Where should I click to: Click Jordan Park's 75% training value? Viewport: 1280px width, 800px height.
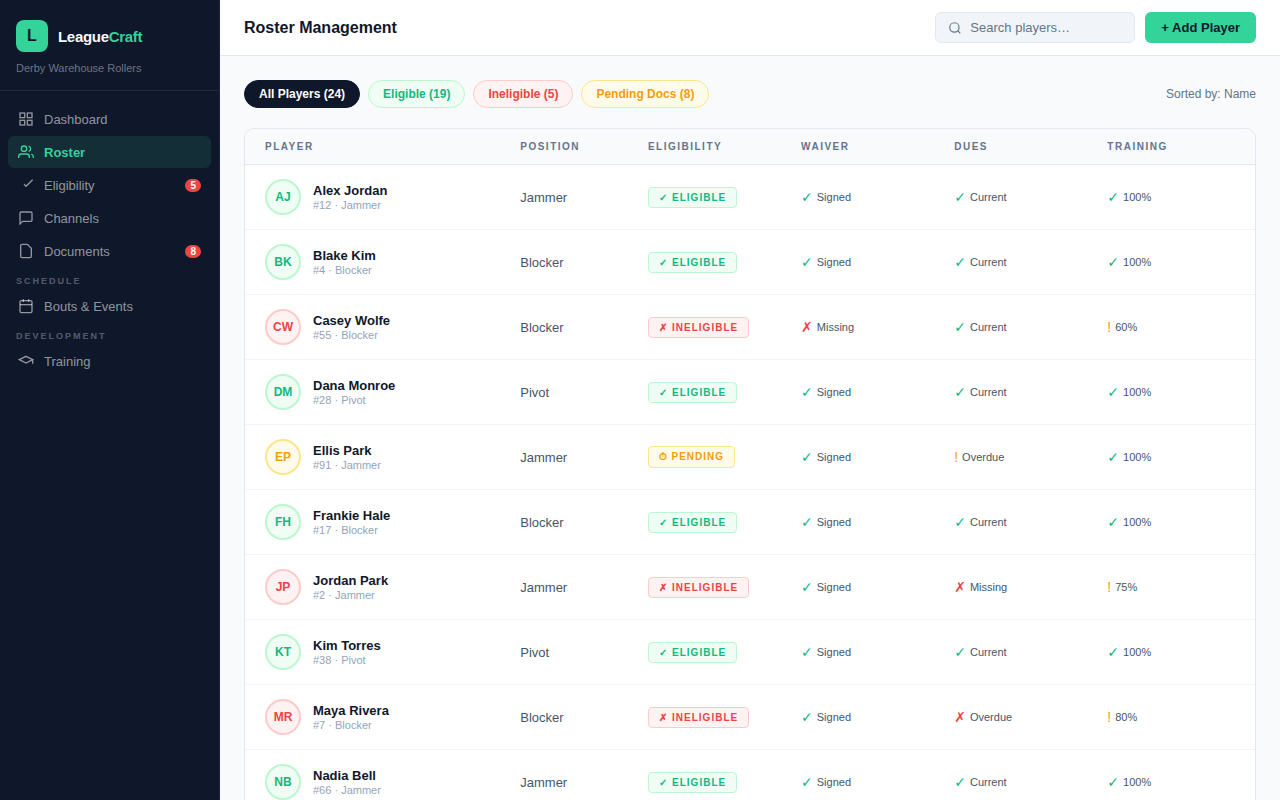coord(1122,587)
